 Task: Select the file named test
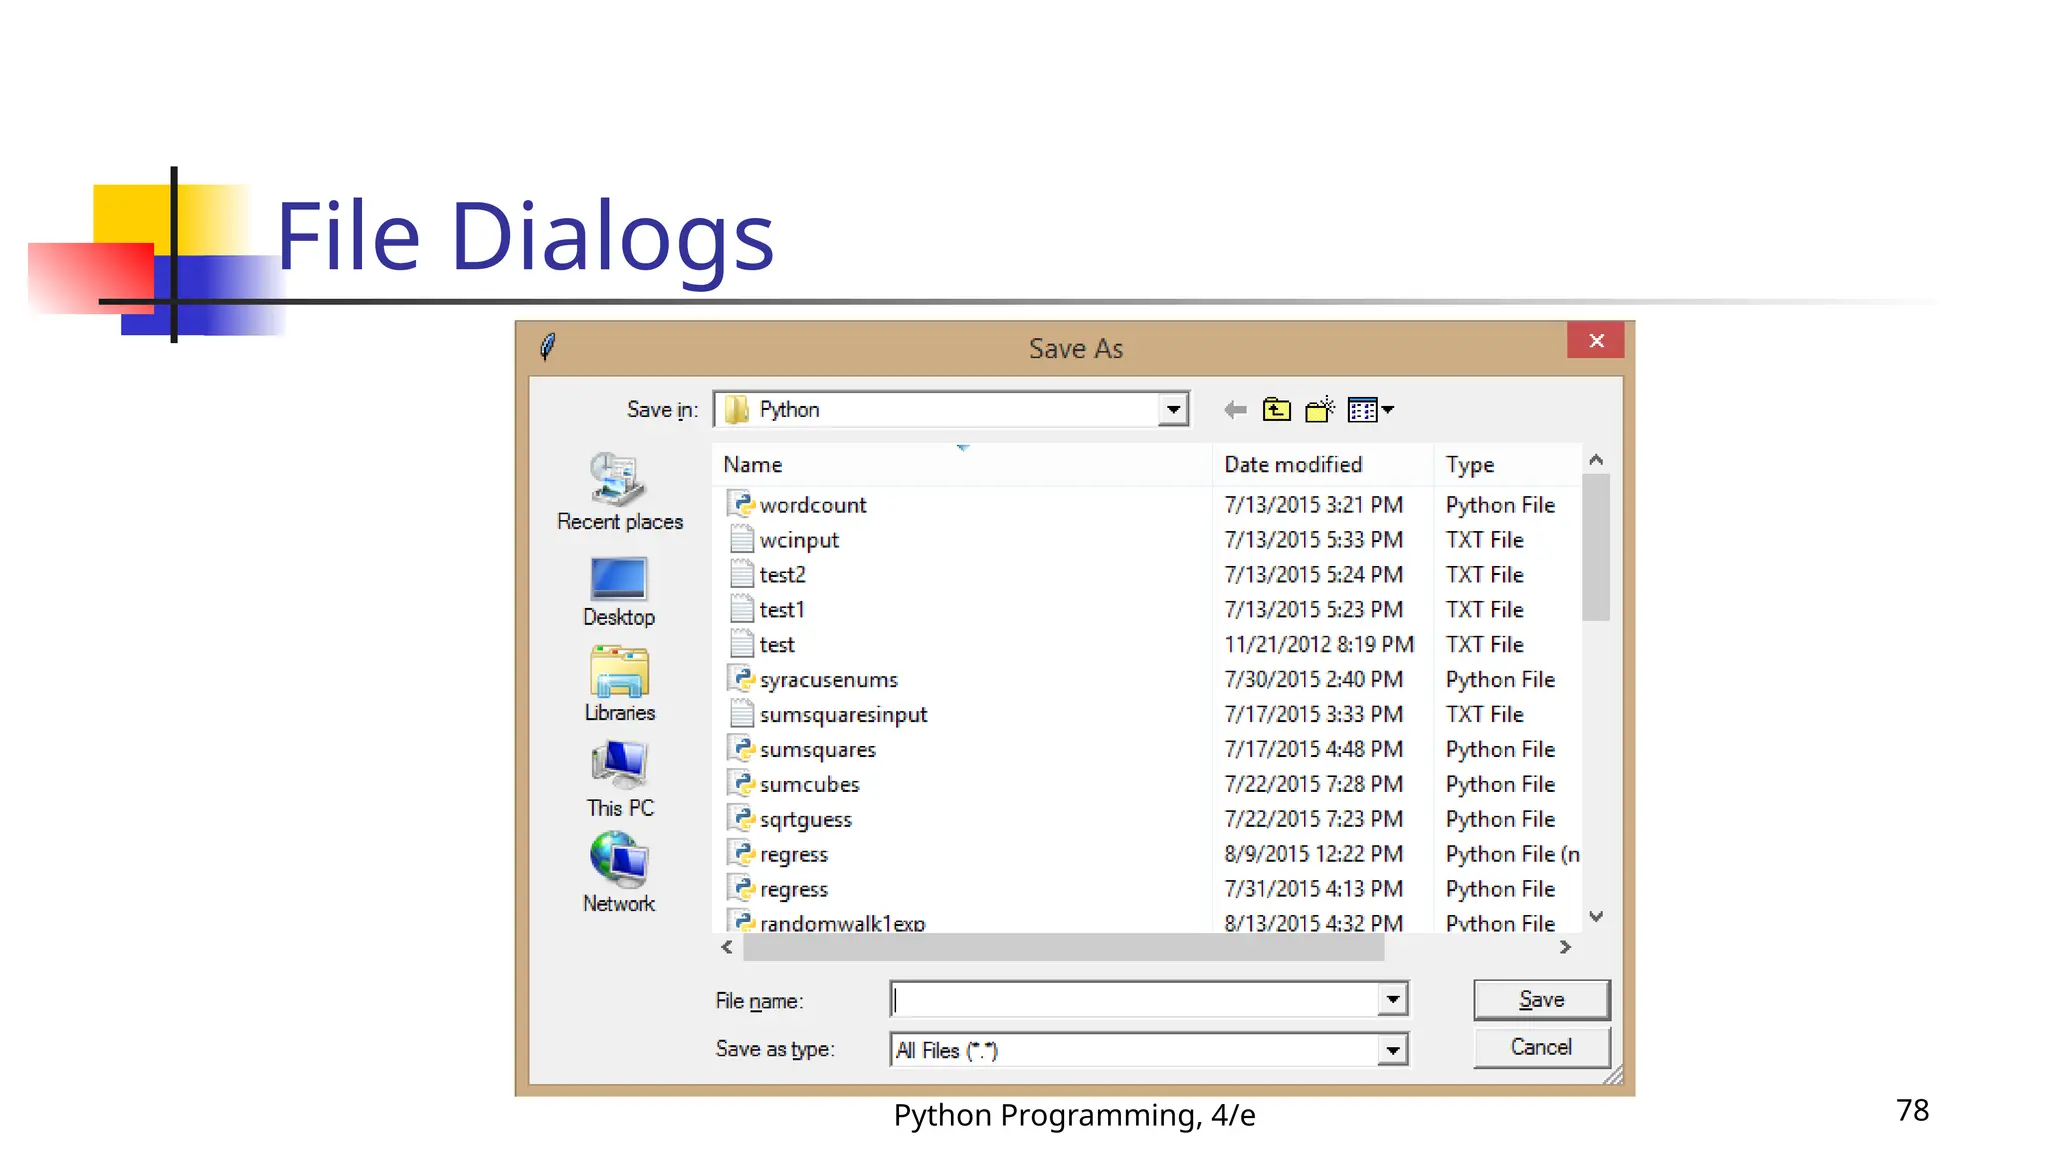(x=777, y=645)
